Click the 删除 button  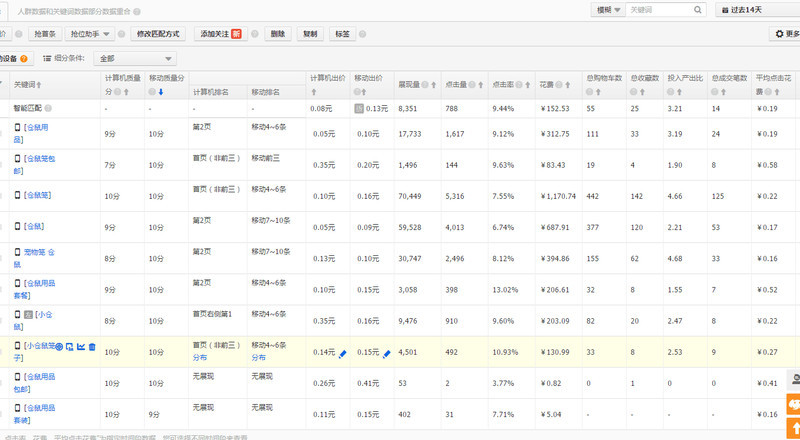point(278,34)
